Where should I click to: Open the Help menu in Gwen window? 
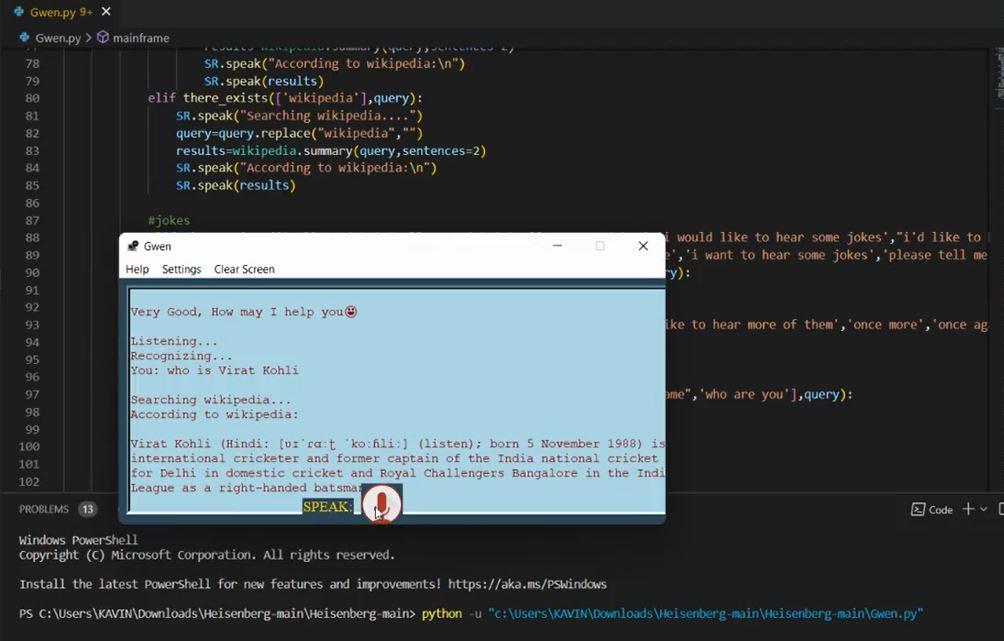pos(137,269)
